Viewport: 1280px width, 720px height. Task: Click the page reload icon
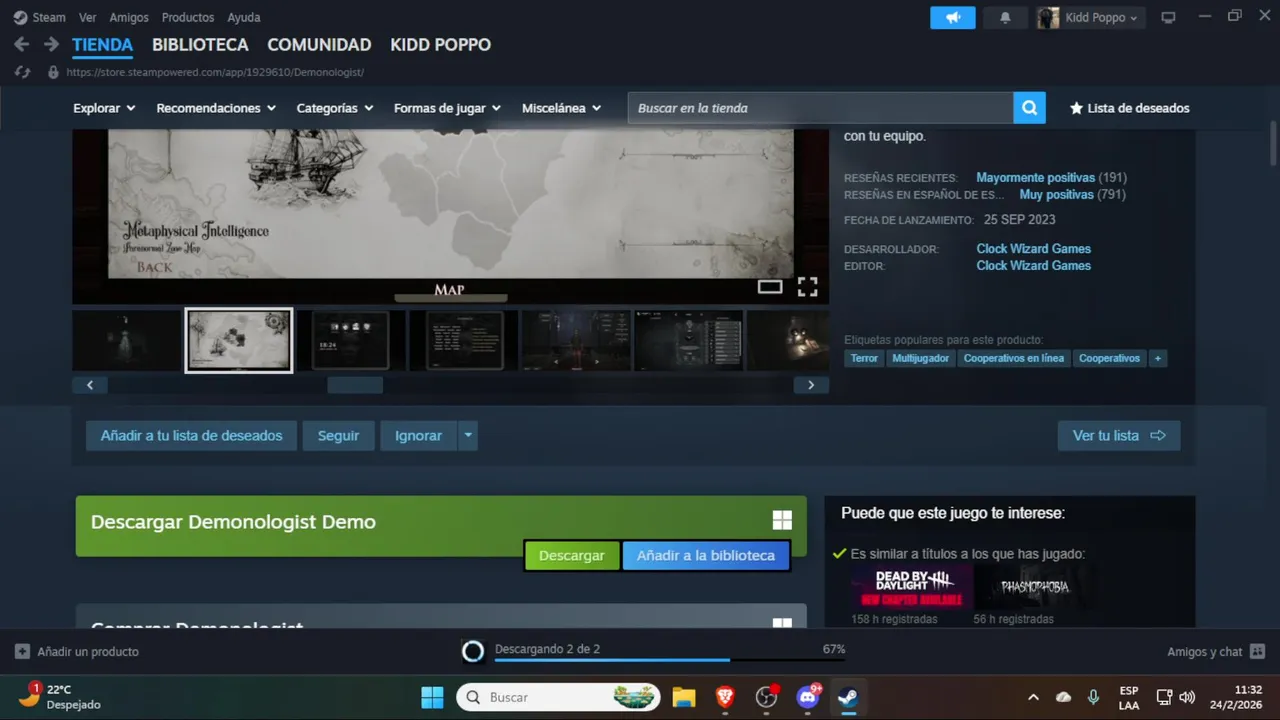tap(23, 72)
